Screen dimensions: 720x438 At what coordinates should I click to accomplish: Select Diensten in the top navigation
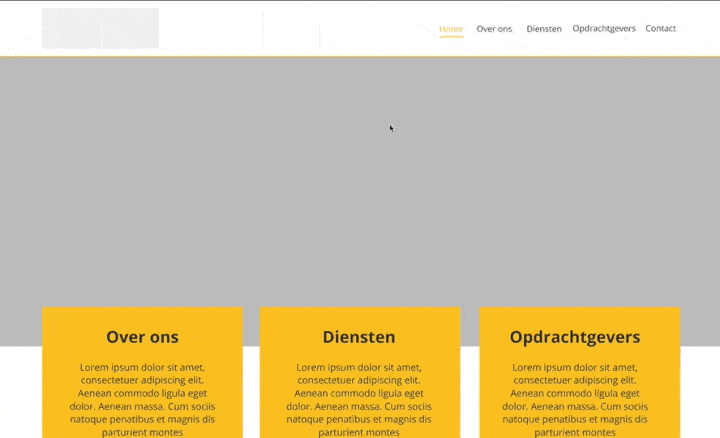tap(544, 29)
